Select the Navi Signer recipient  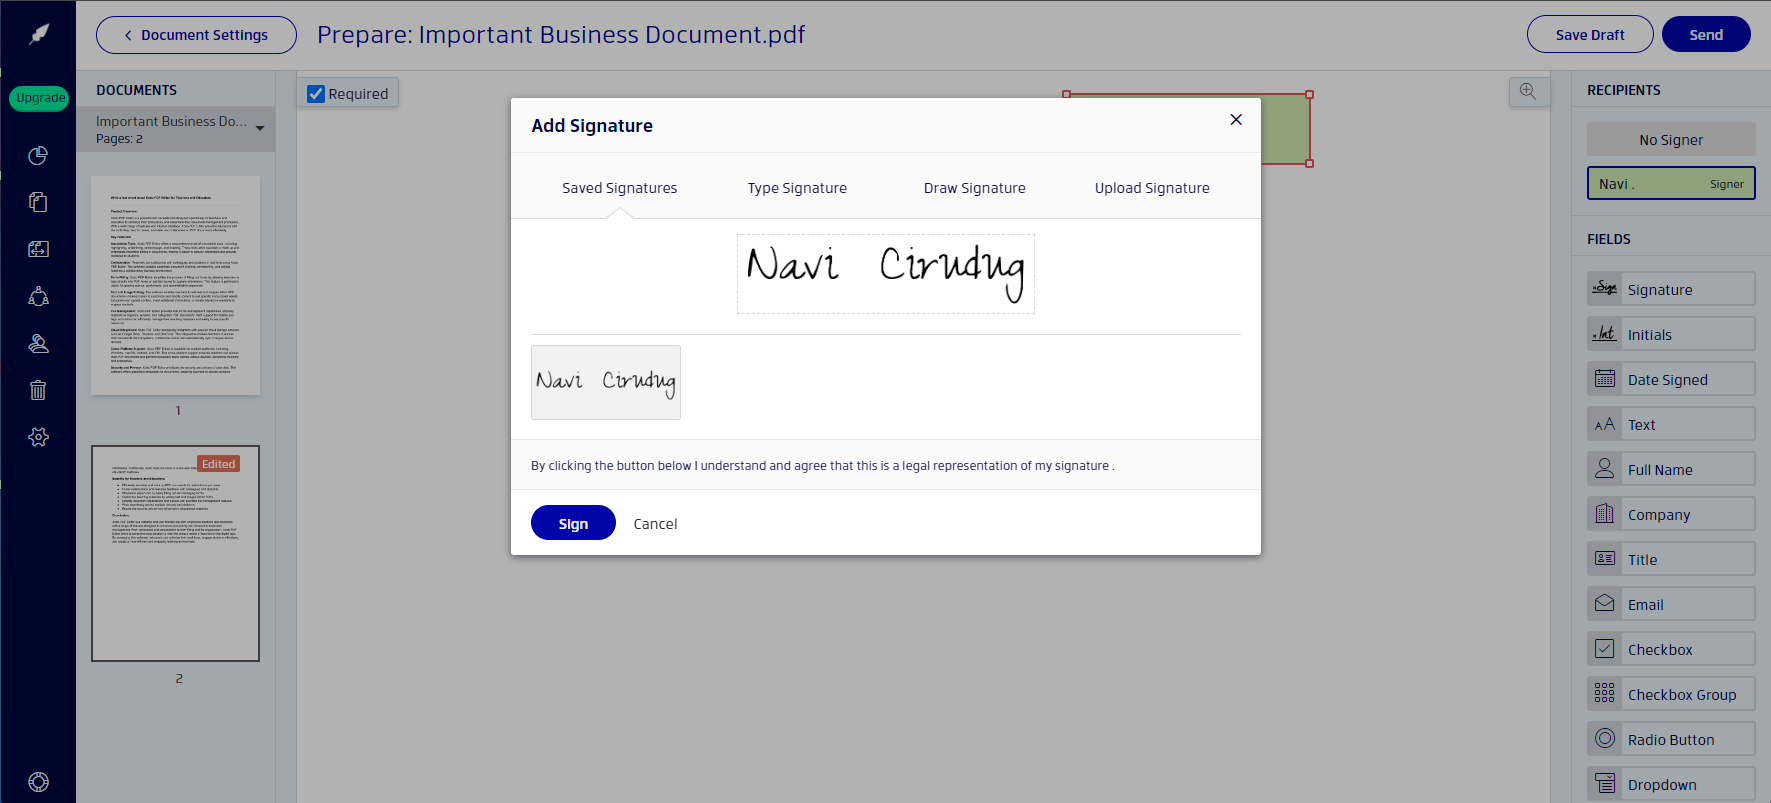tap(1671, 183)
